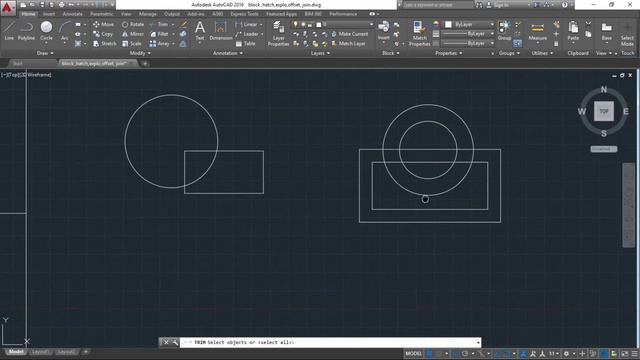Click the TOP face of ViewCube
This screenshot has width=640, height=360.
pos(604,111)
